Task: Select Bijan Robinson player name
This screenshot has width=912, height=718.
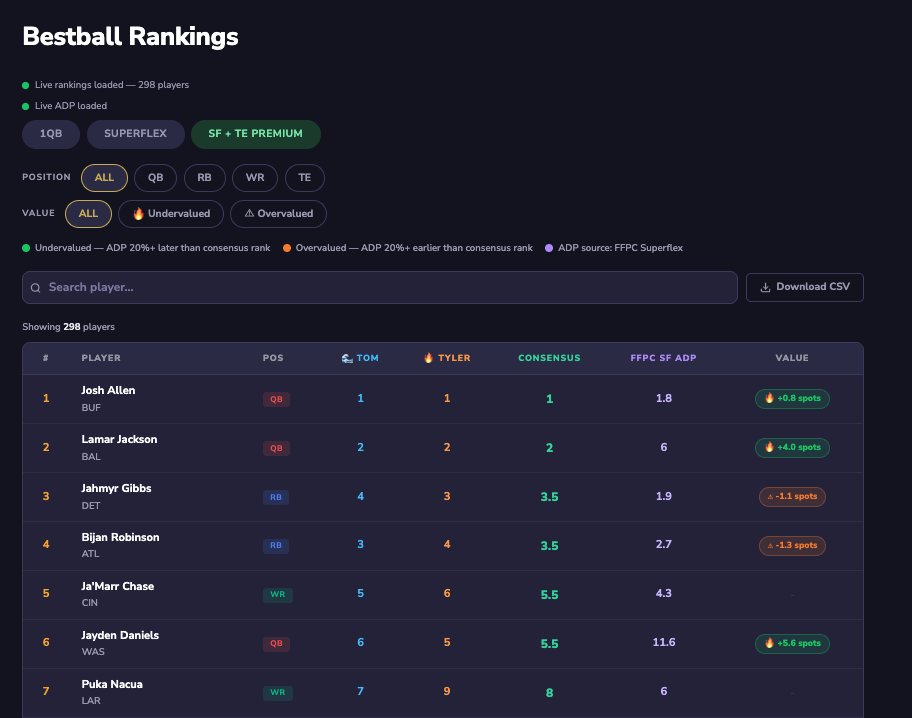Action: click(x=120, y=537)
